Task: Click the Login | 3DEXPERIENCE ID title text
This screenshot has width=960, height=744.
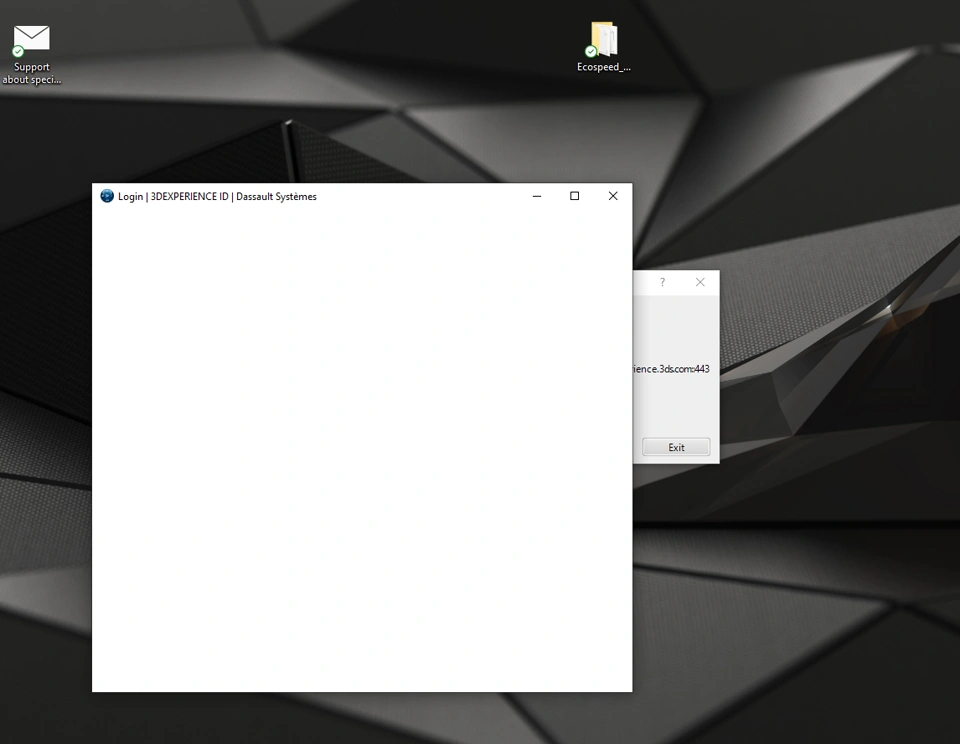Action: tap(217, 197)
